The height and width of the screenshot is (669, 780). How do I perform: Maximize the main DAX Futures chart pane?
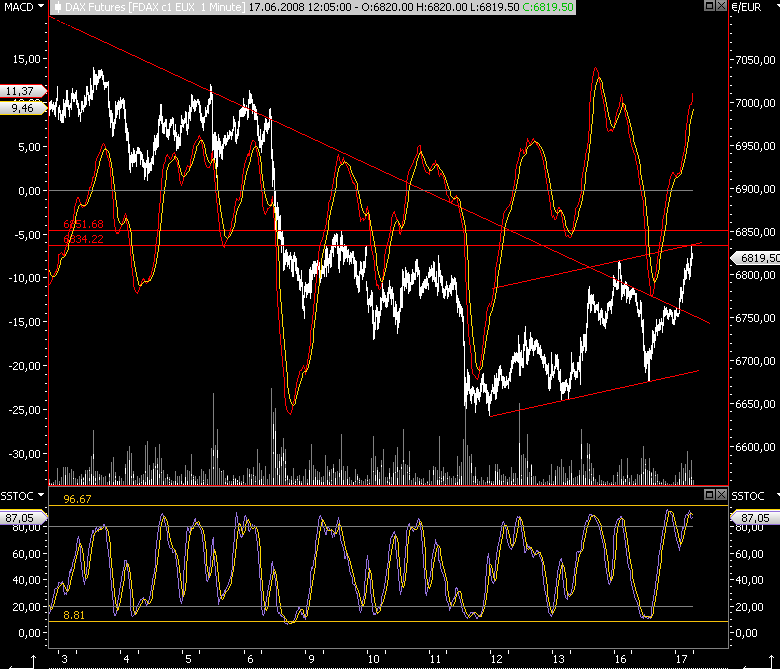710,6
